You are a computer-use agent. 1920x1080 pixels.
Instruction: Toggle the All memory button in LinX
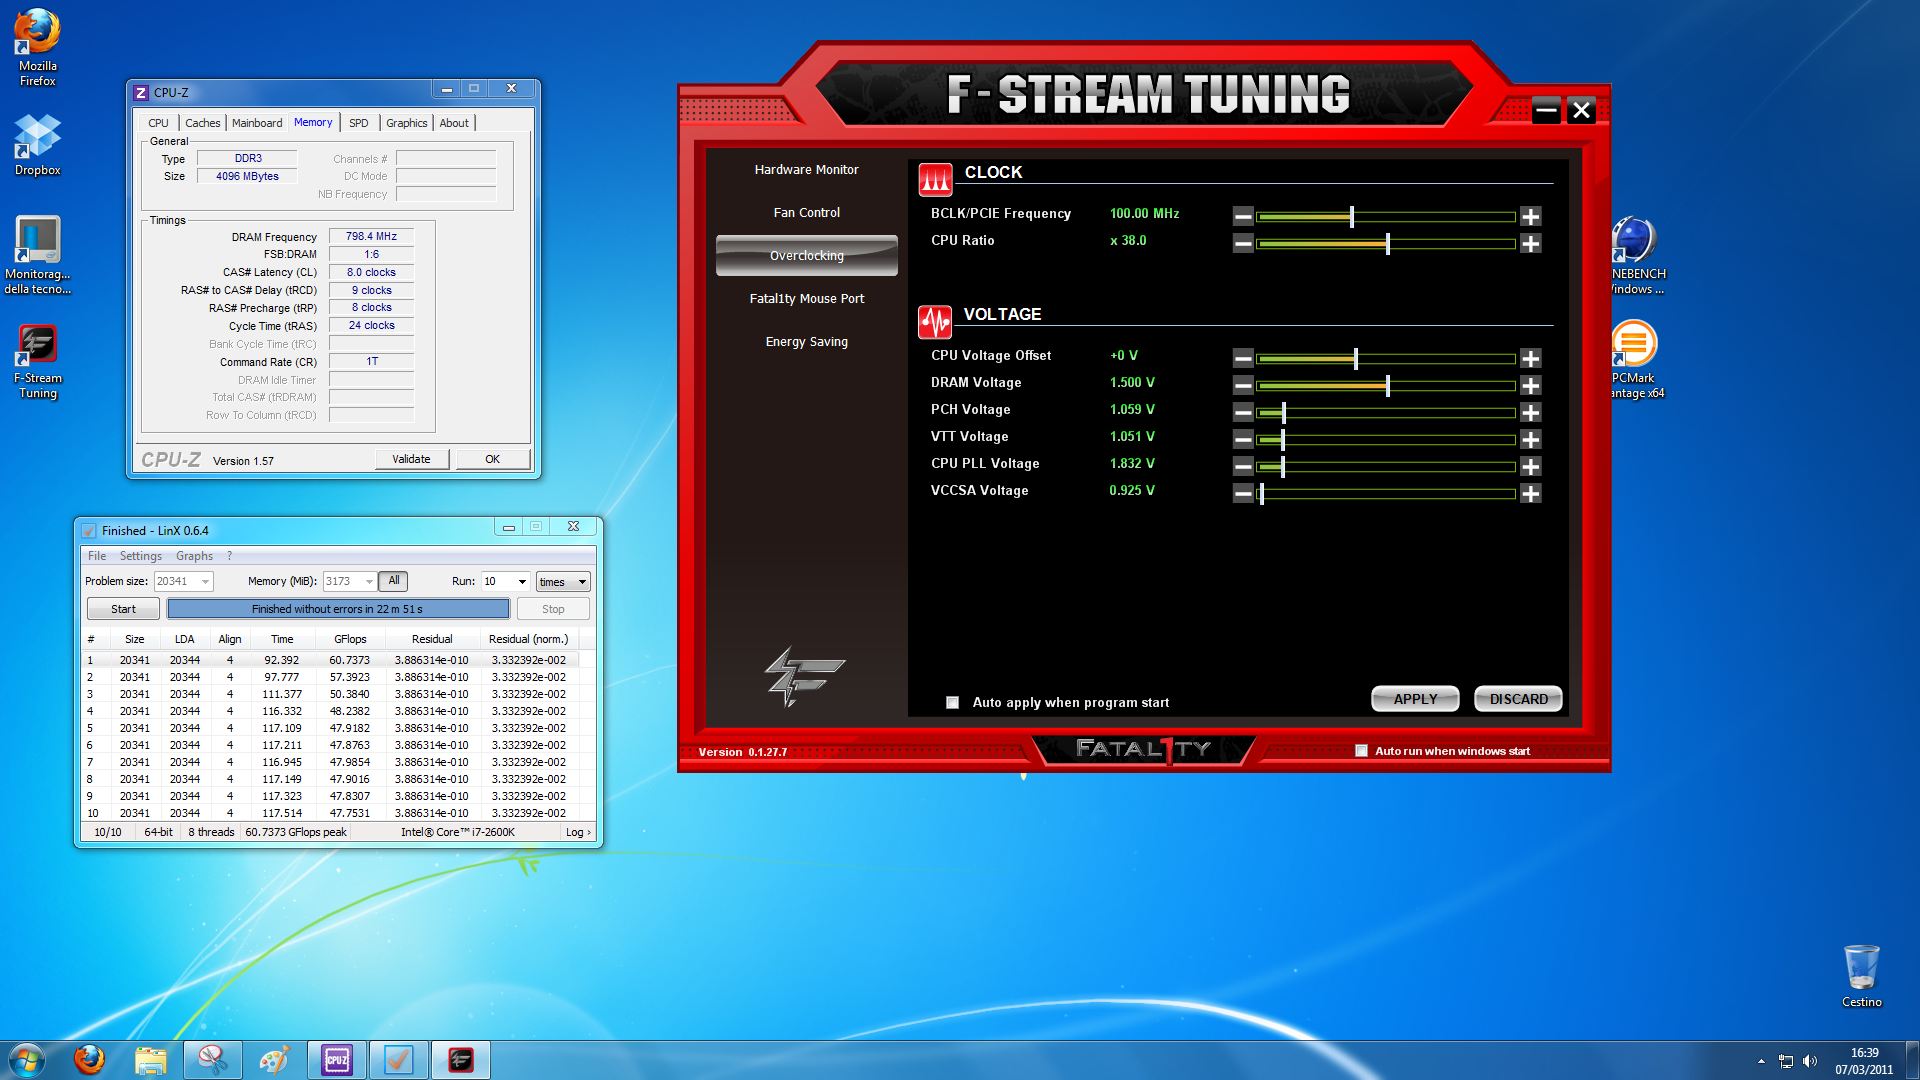[x=394, y=581]
